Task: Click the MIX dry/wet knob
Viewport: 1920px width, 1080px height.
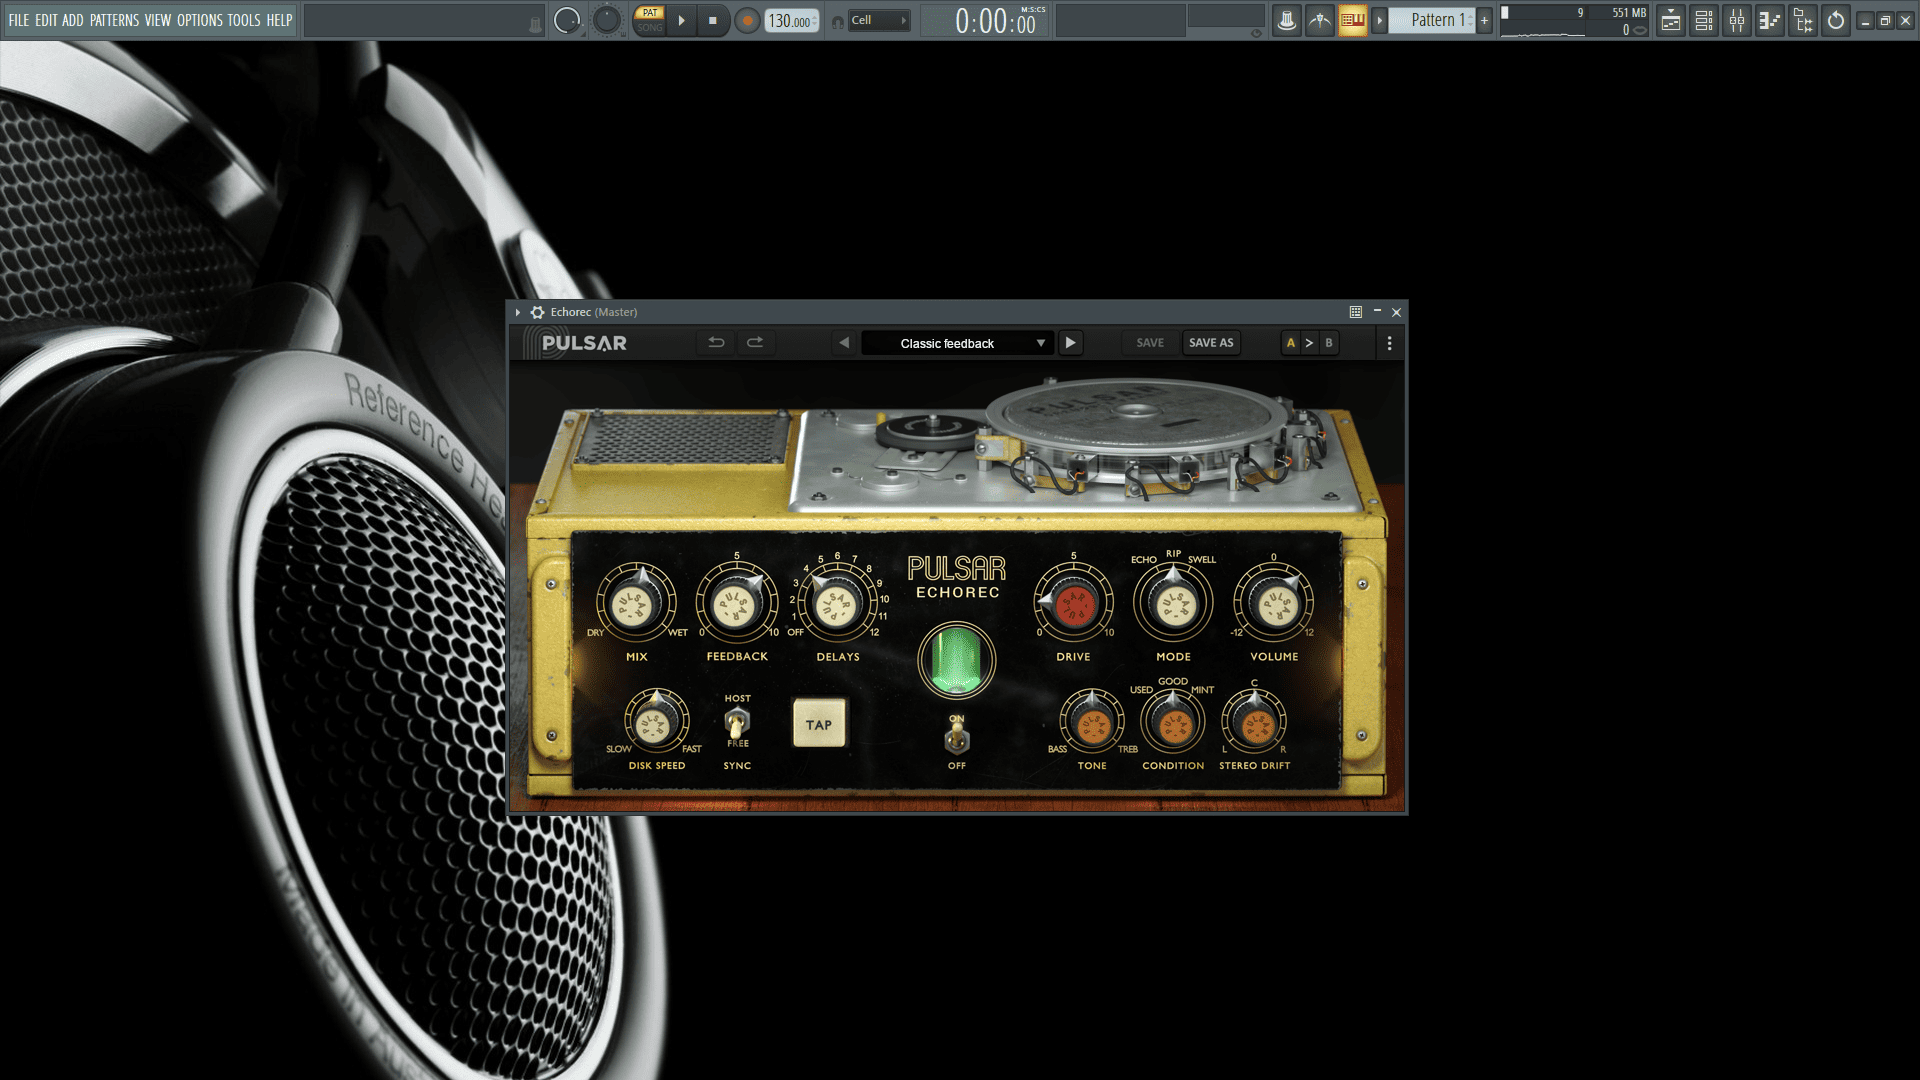Action: pos(637,602)
